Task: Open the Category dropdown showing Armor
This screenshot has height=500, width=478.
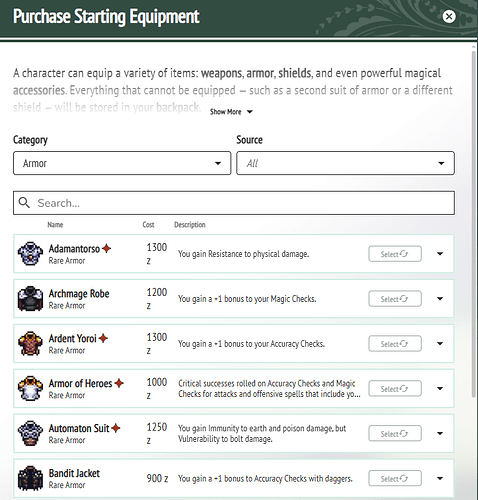Action: coord(122,163)
